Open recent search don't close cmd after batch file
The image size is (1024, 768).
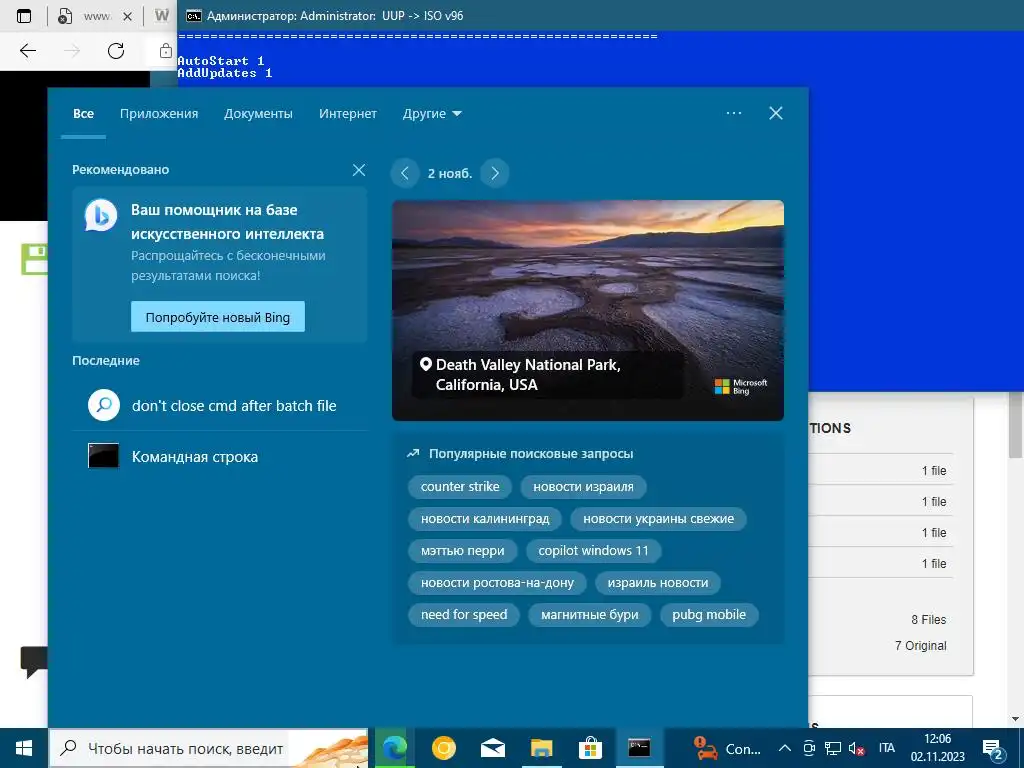[x=219, y=406]
